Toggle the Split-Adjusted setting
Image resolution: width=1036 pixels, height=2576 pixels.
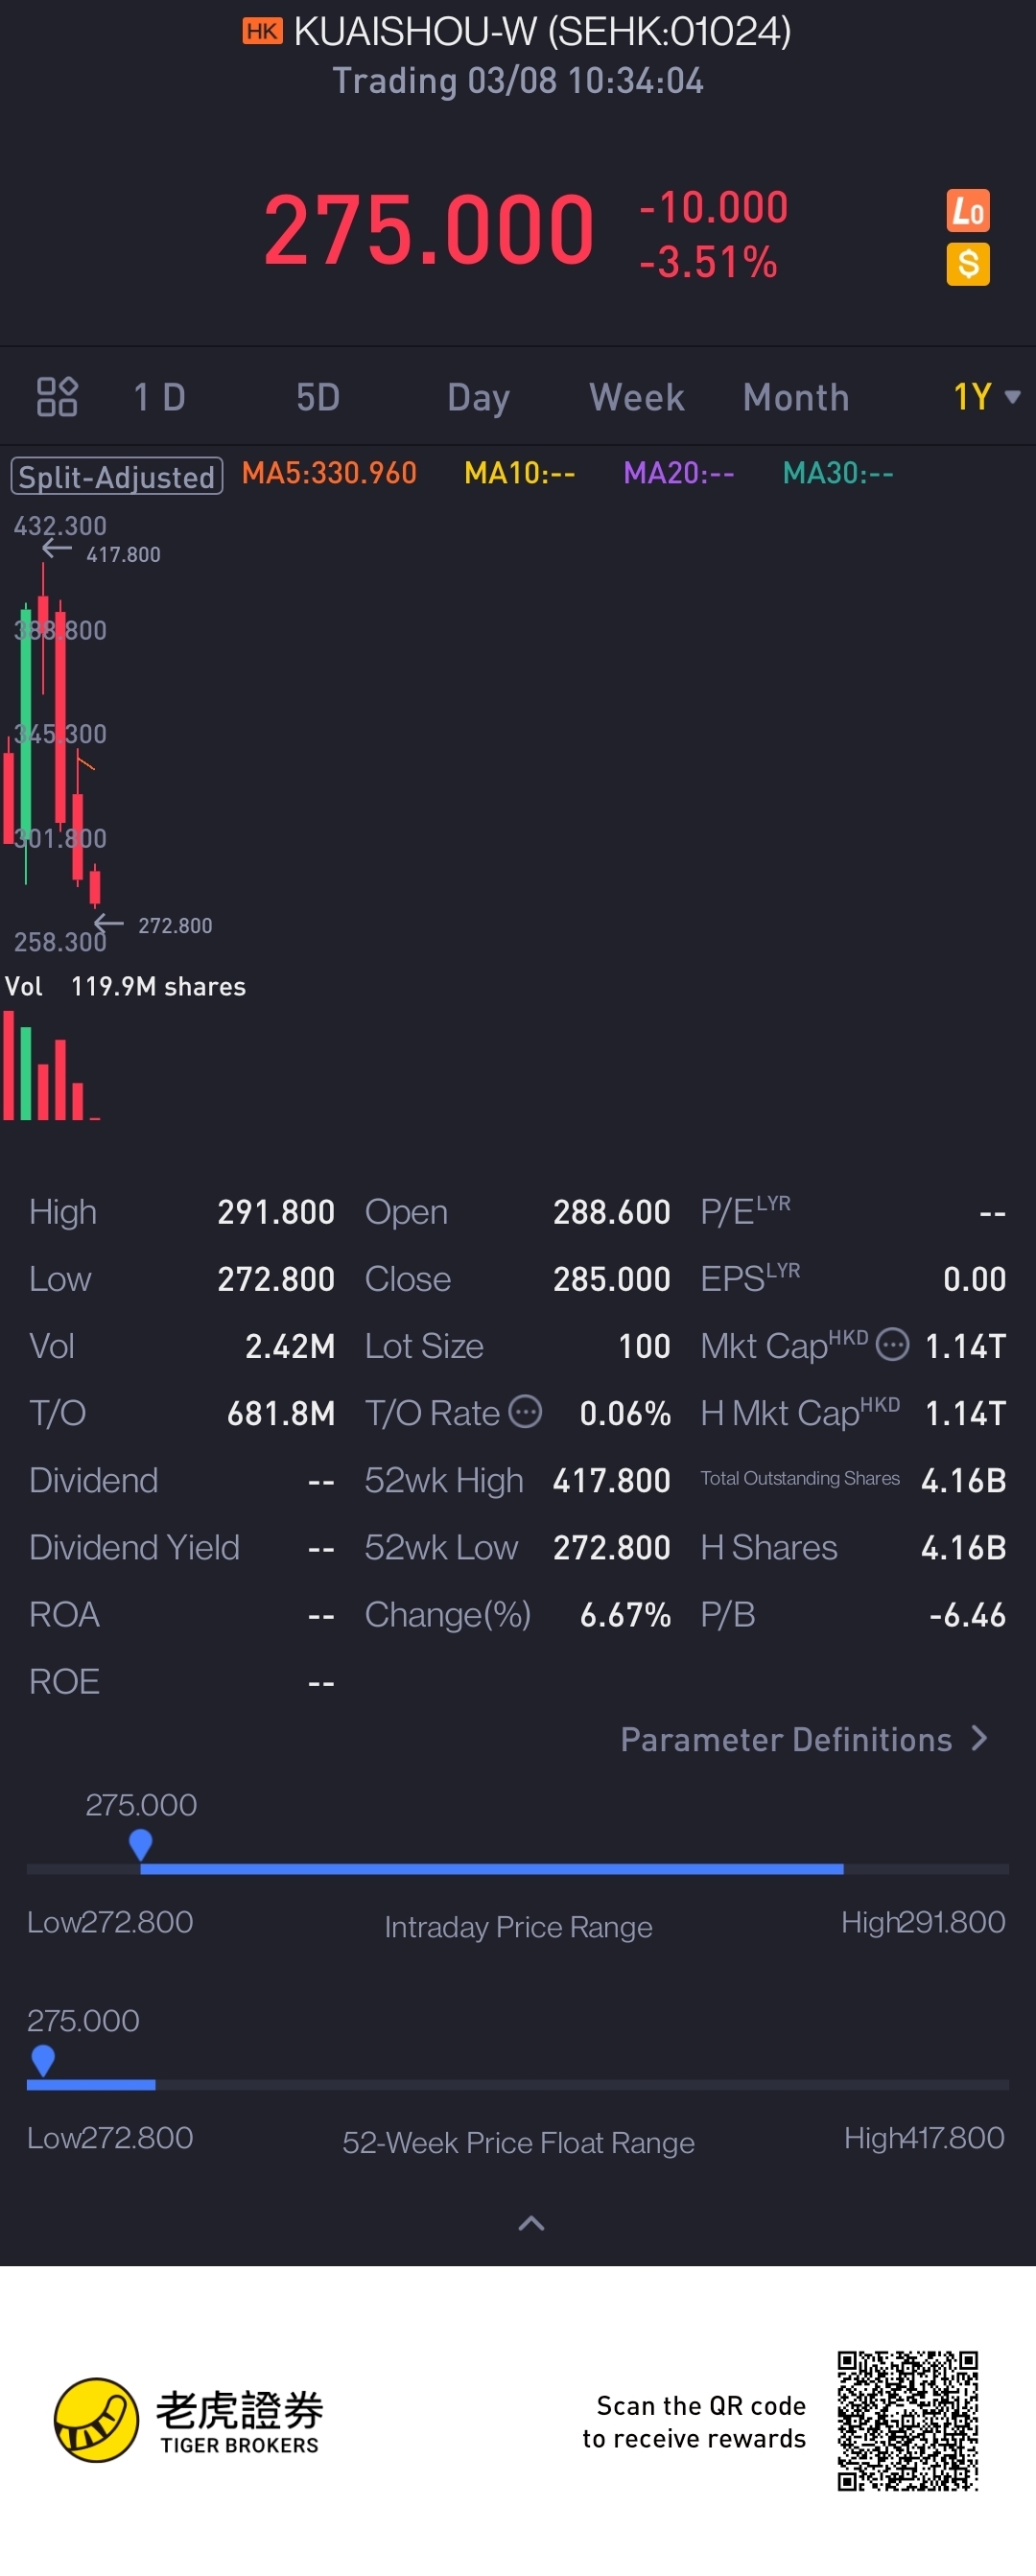[x=116, y=476]
